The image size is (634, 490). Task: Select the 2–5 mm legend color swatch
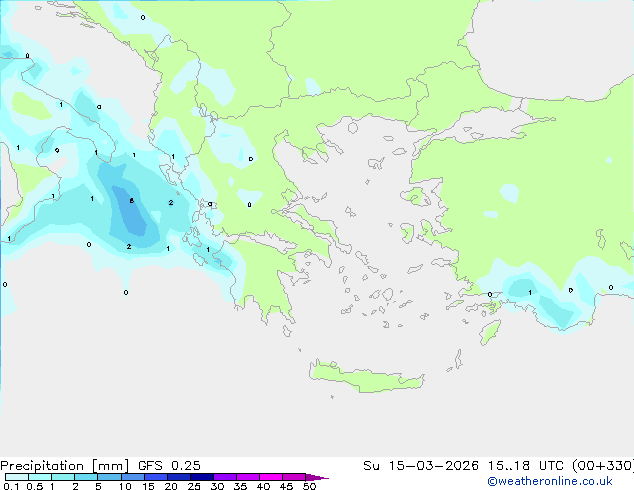tap(86, 477)
